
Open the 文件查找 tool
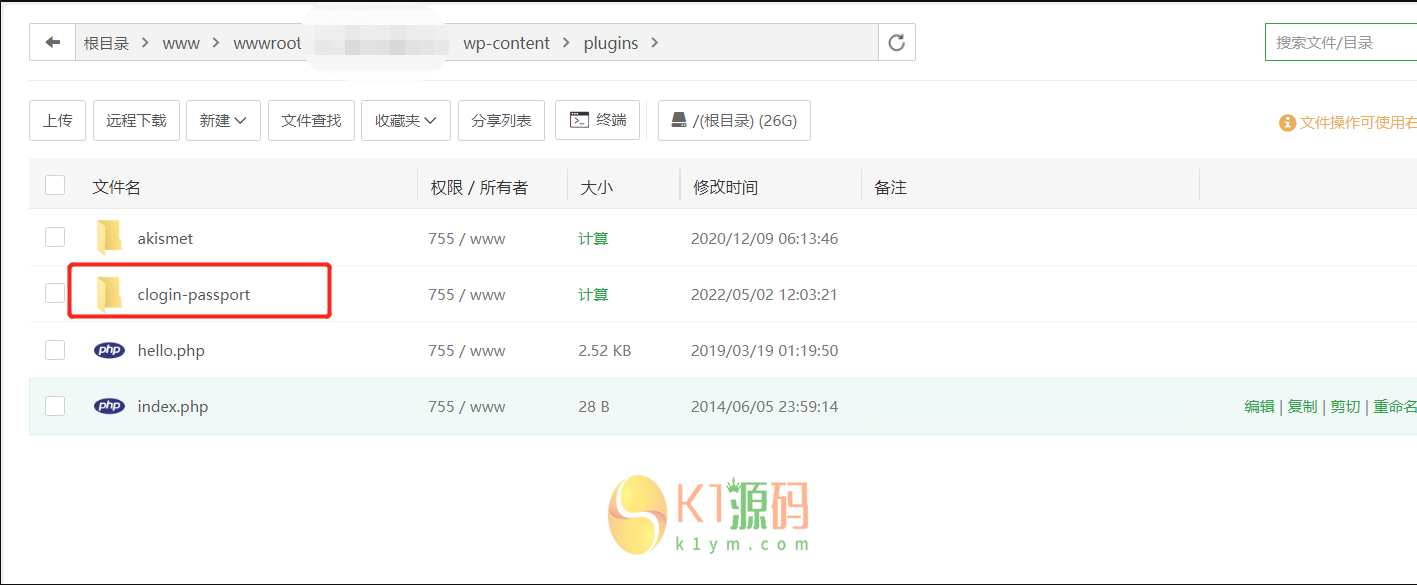tap(311, 120)
